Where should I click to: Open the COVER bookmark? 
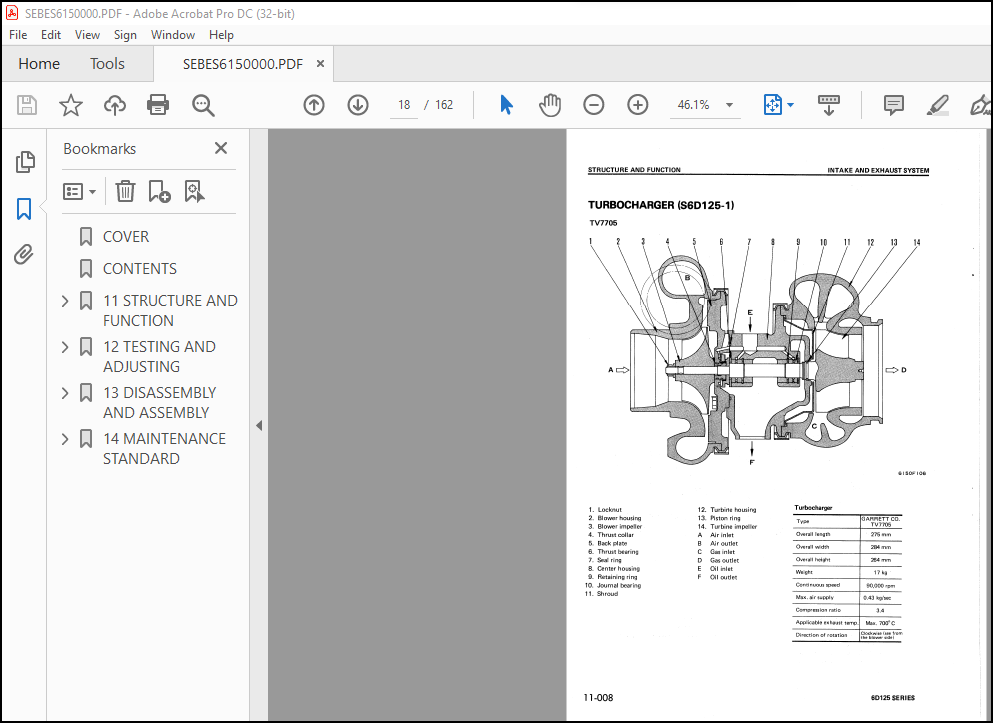[x=126, y=237]
